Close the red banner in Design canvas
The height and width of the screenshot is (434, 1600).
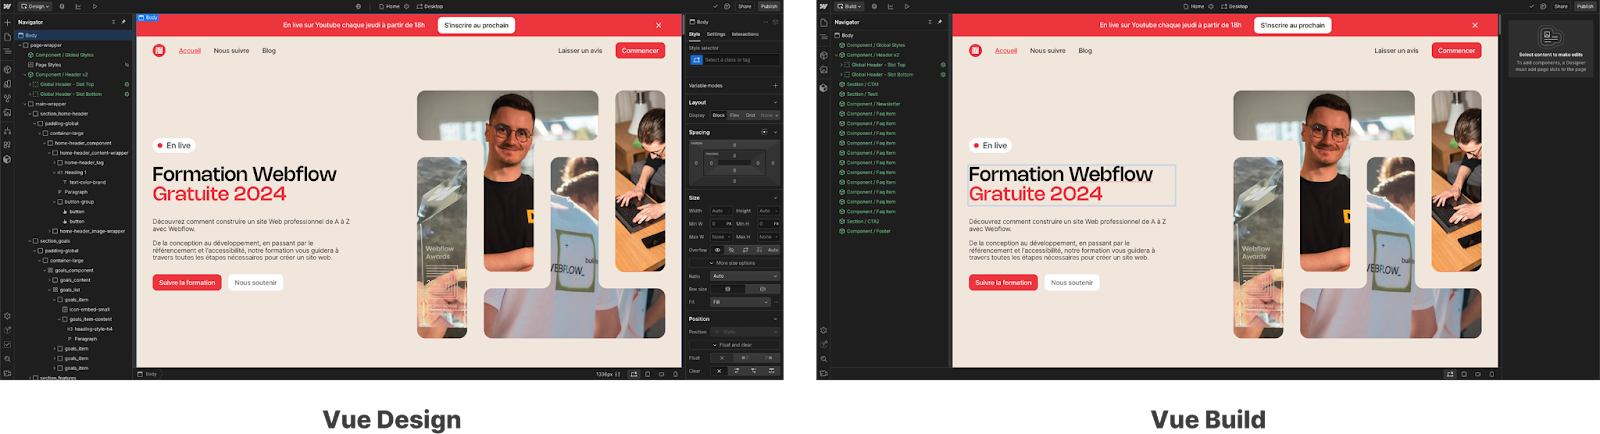(658, 25)
